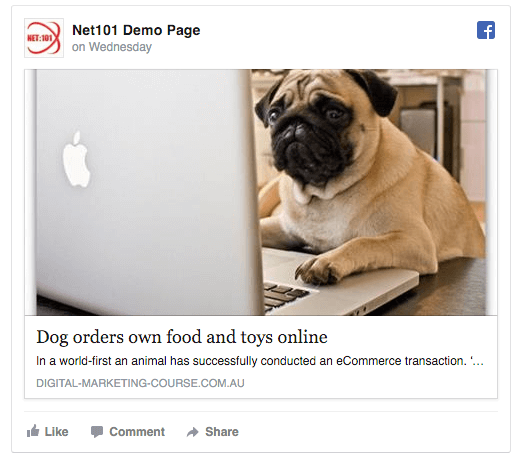Open 'Dog orders own food' headline
Screen dimensions: 517x461
pyautogui.click(x=182, y=337)
